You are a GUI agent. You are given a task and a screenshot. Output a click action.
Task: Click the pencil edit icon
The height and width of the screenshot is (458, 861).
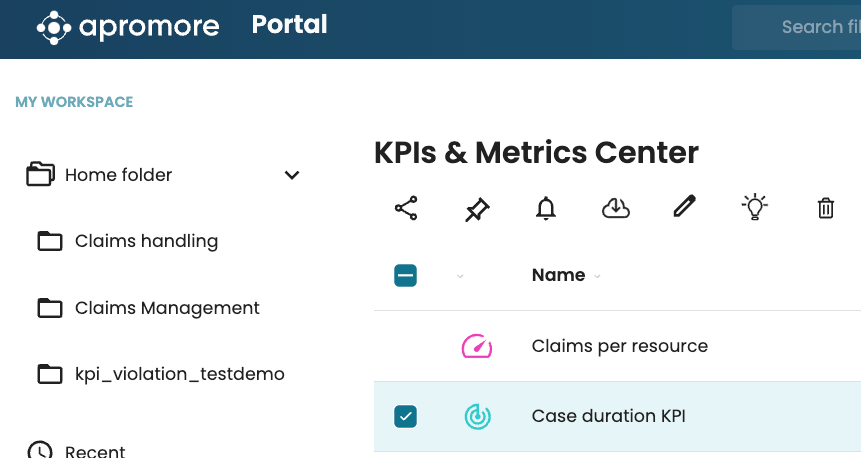[684, 207]
